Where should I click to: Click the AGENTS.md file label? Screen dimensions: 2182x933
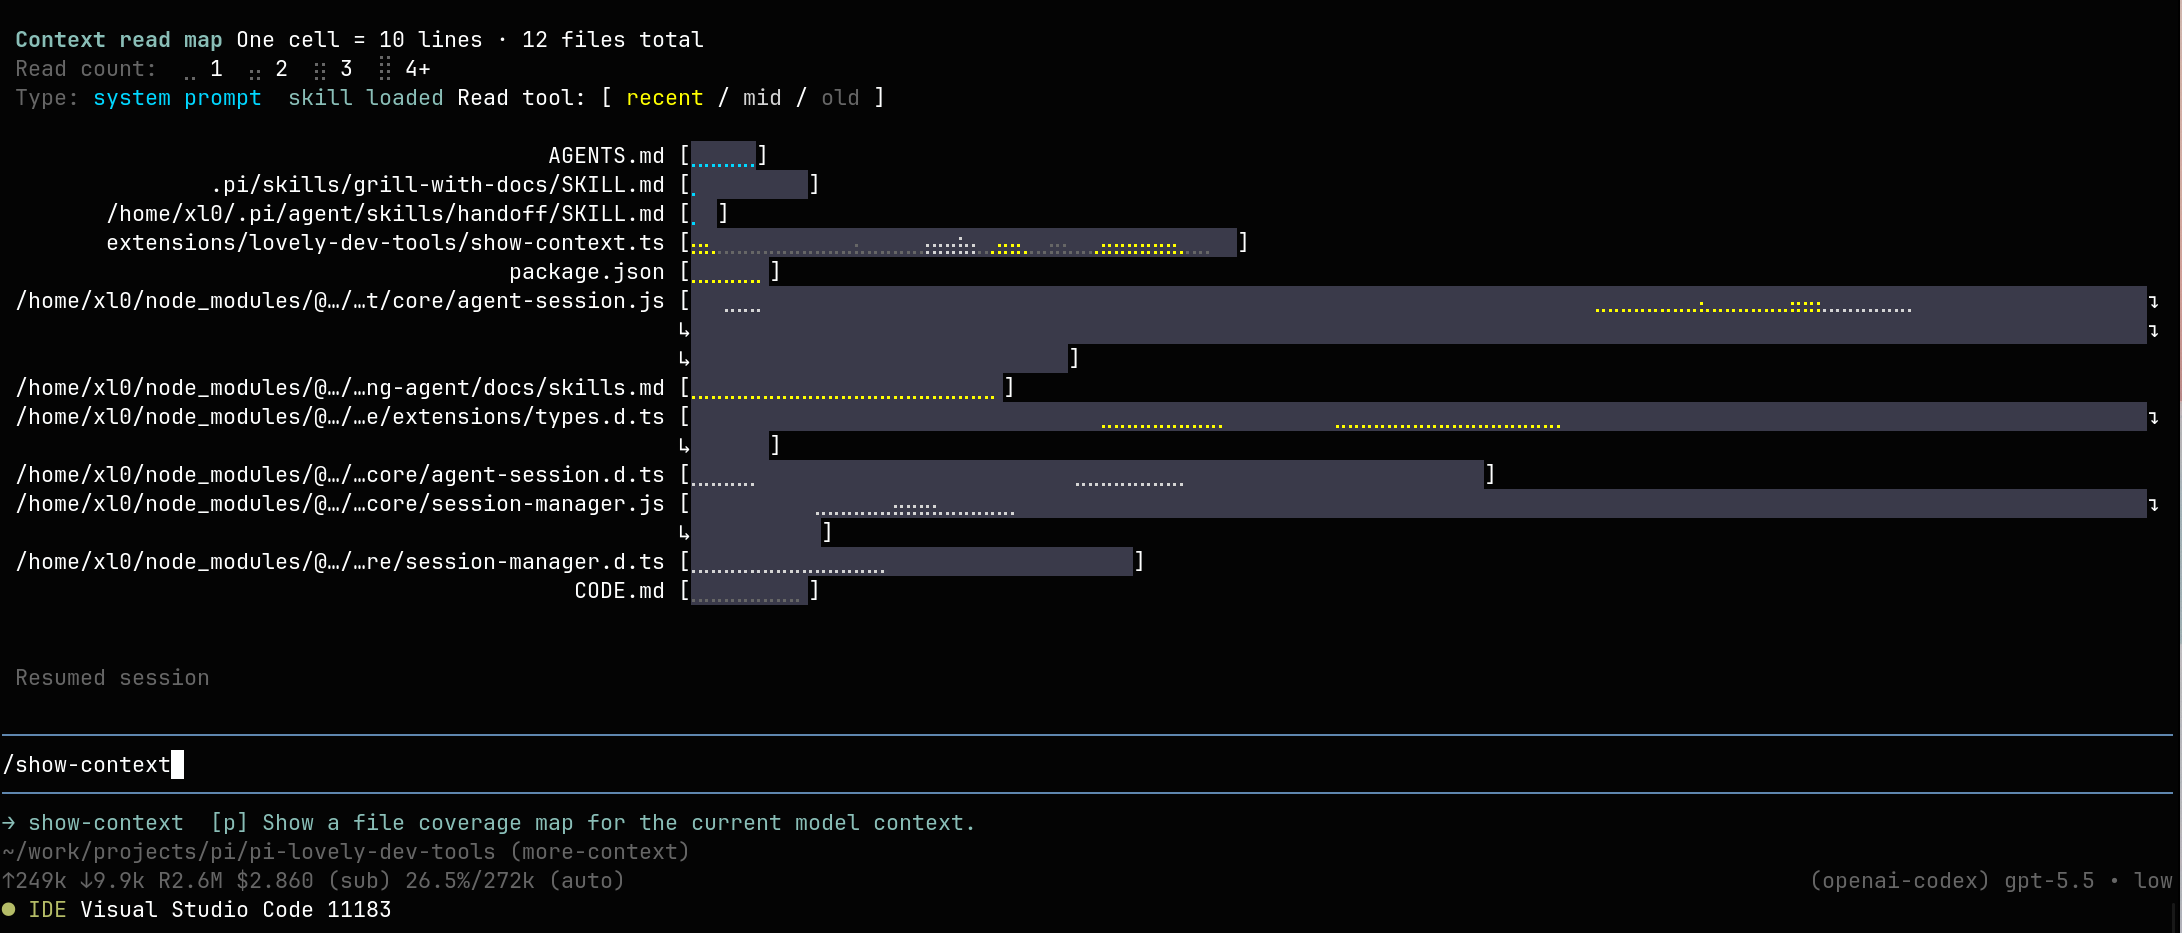pyautogui.click(x=606, y=156)
